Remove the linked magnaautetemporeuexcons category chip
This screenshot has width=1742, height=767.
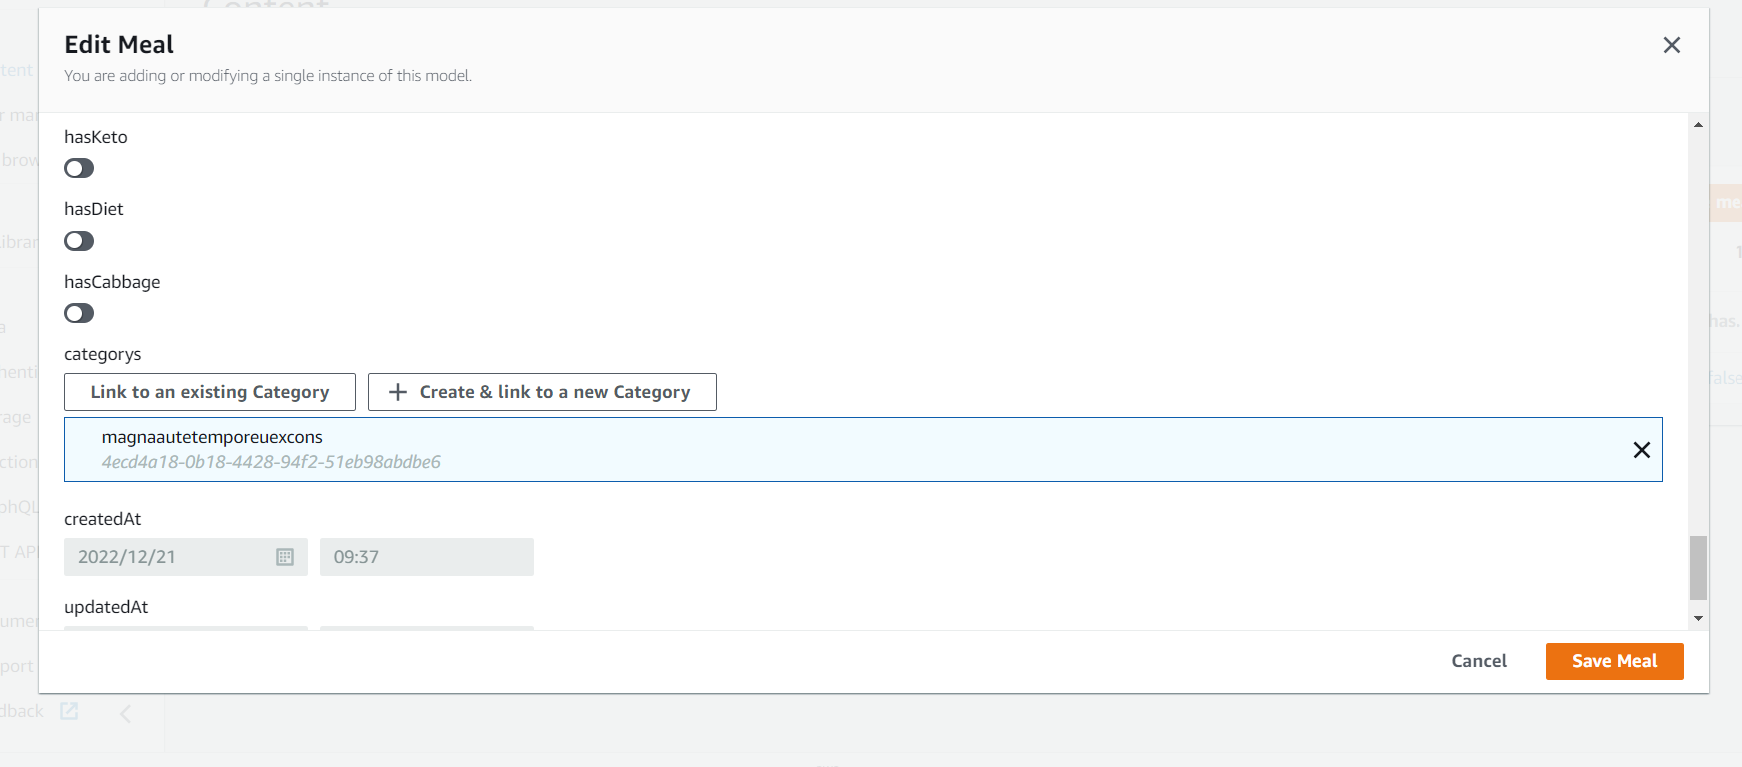pyautogui.click(x=1641, y=450)
